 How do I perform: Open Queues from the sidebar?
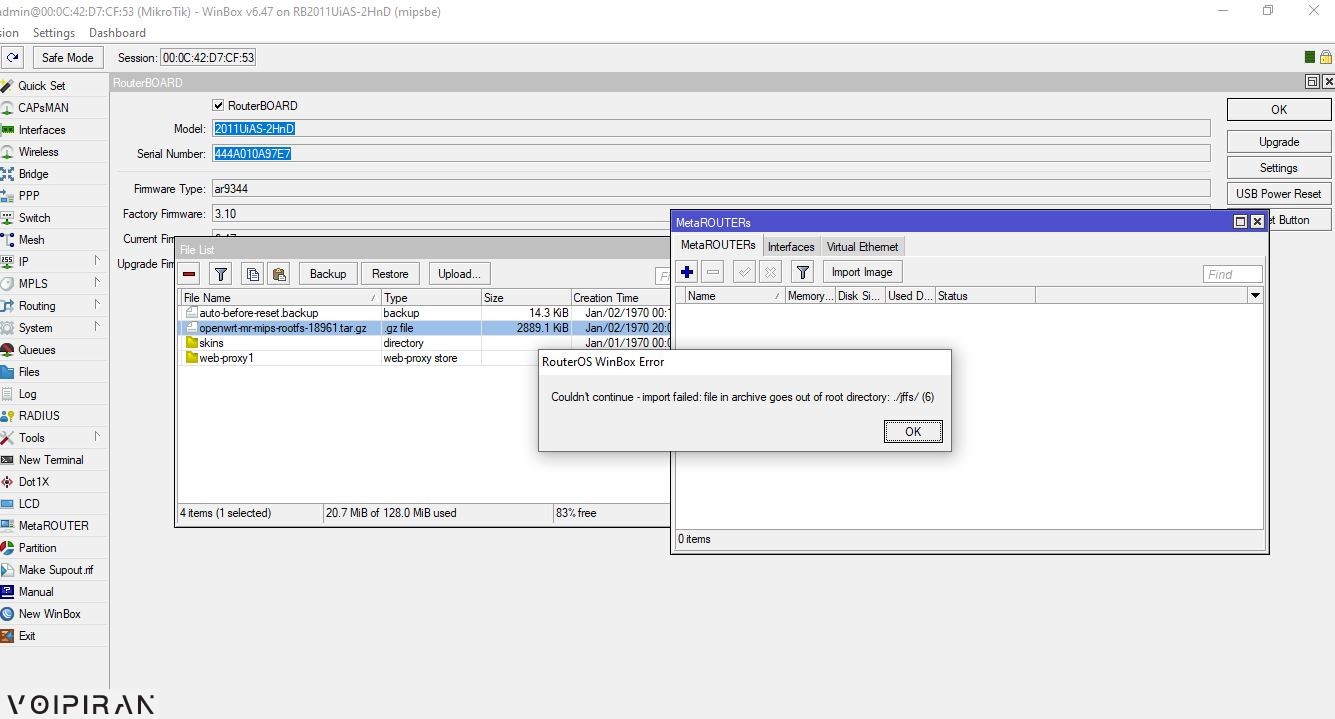(x=37, y=350)
